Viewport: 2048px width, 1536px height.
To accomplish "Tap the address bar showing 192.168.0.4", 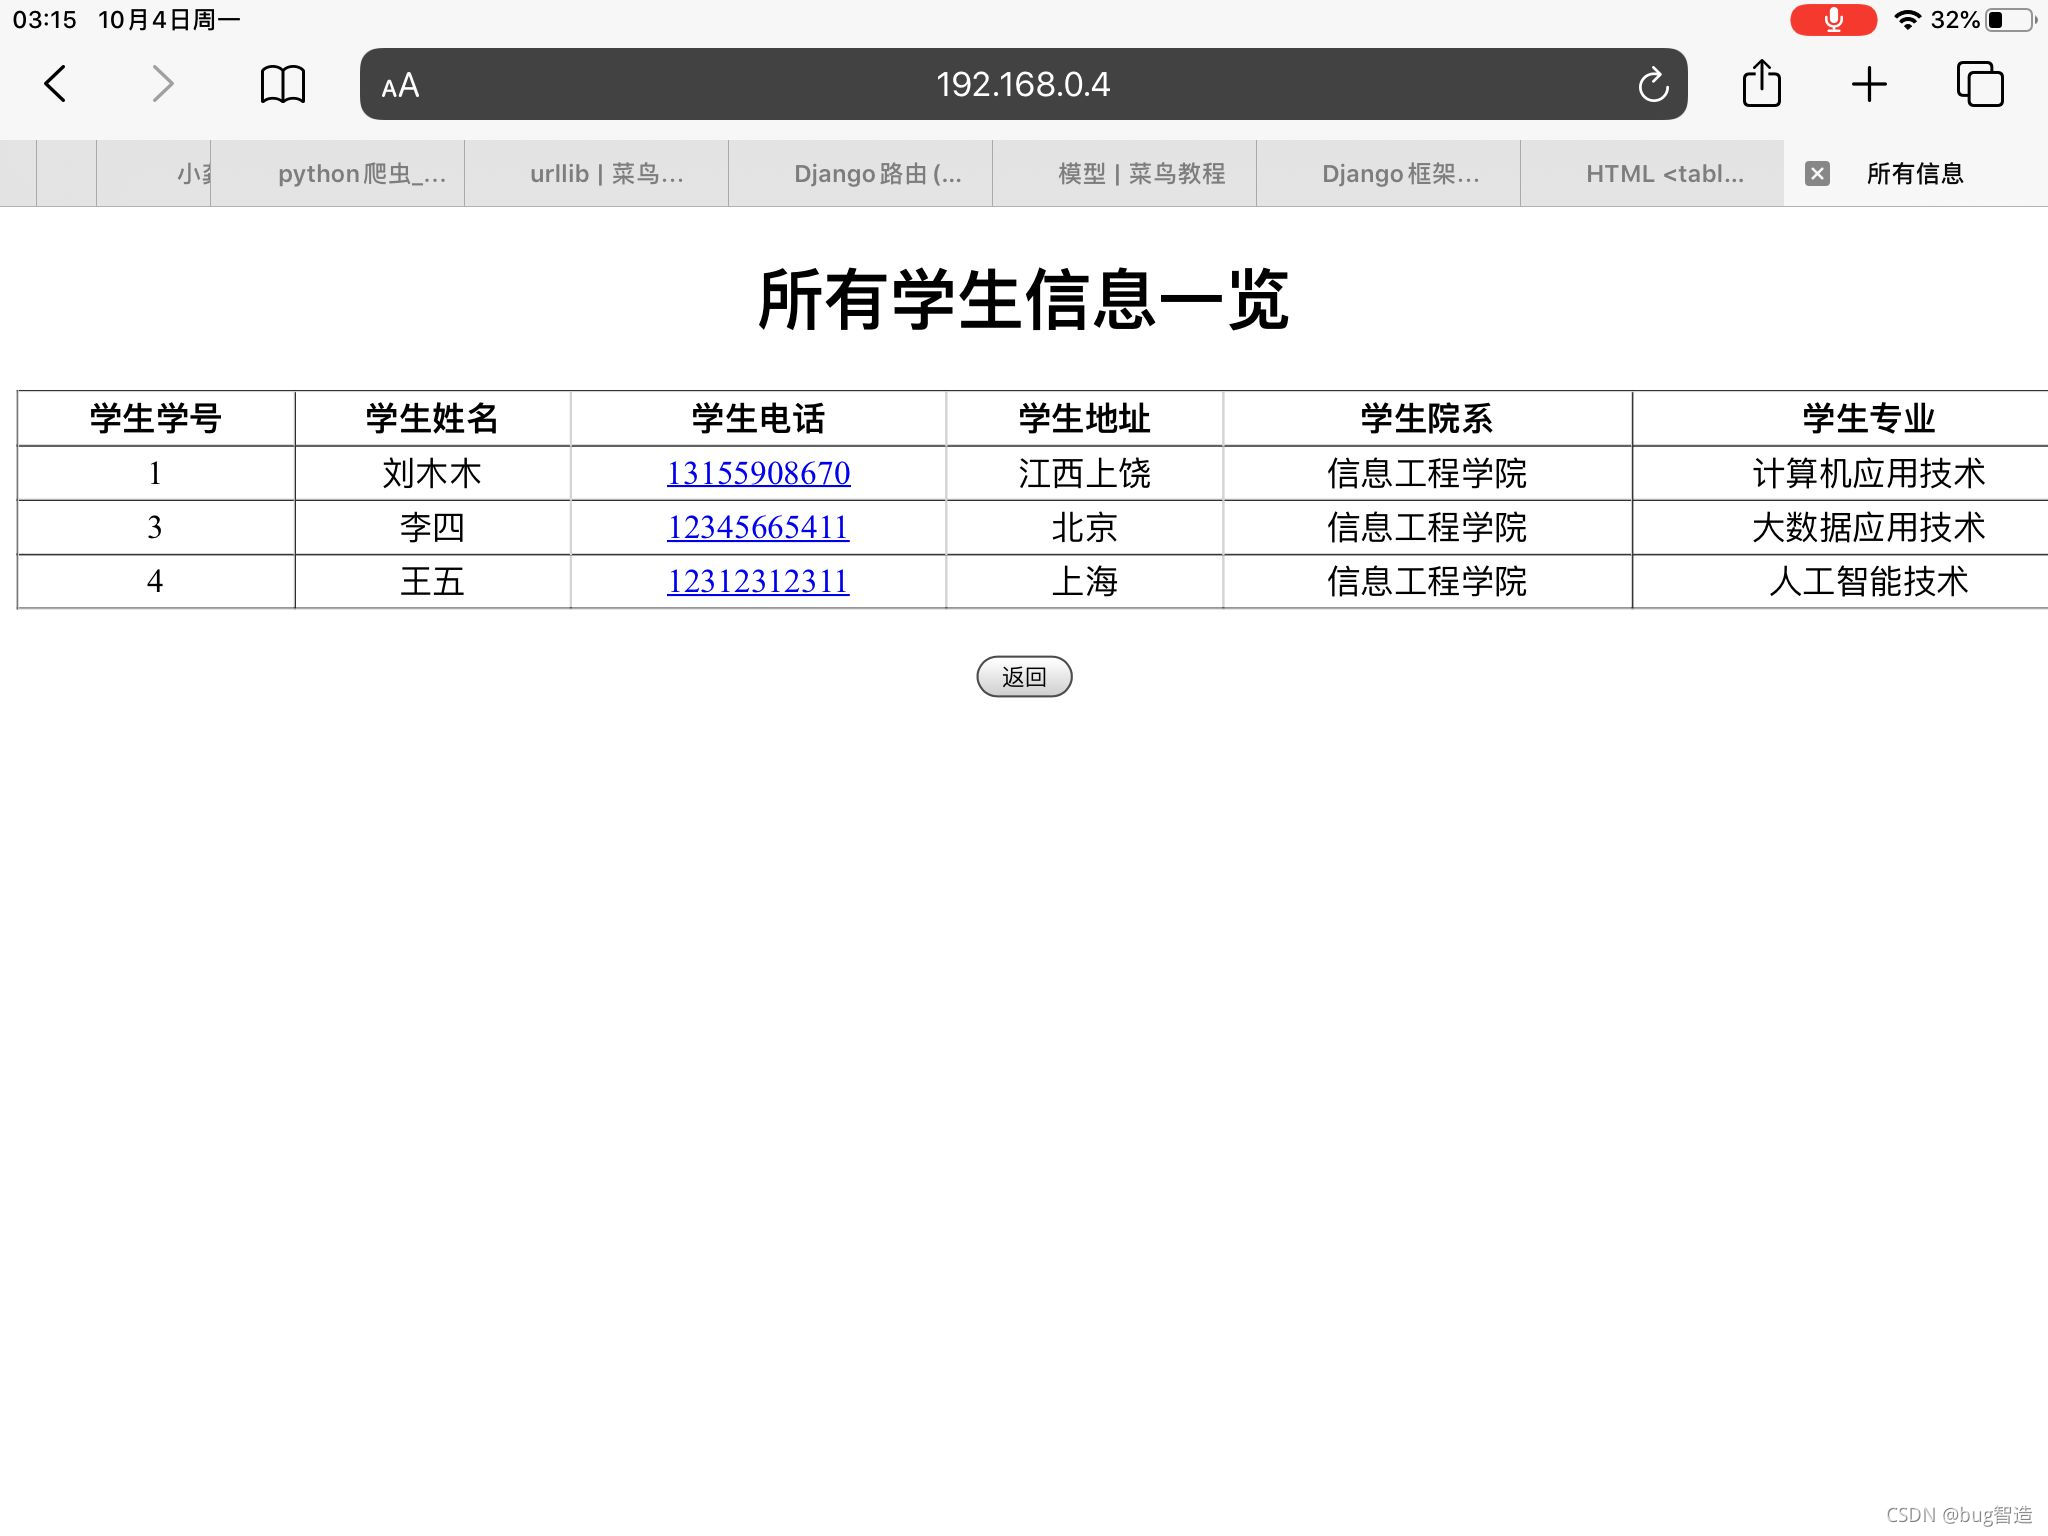I will click(x=1022, y=85).
